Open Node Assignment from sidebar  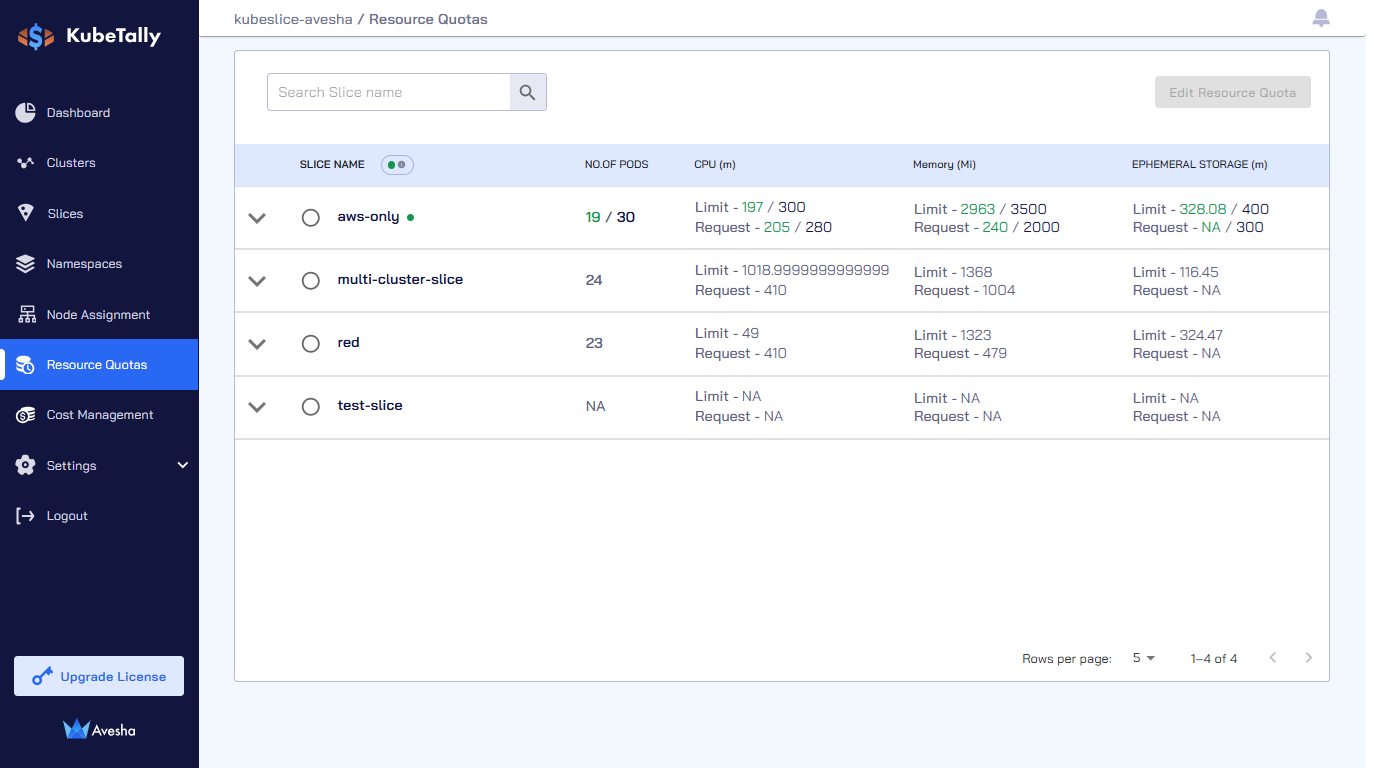point(99,314)
